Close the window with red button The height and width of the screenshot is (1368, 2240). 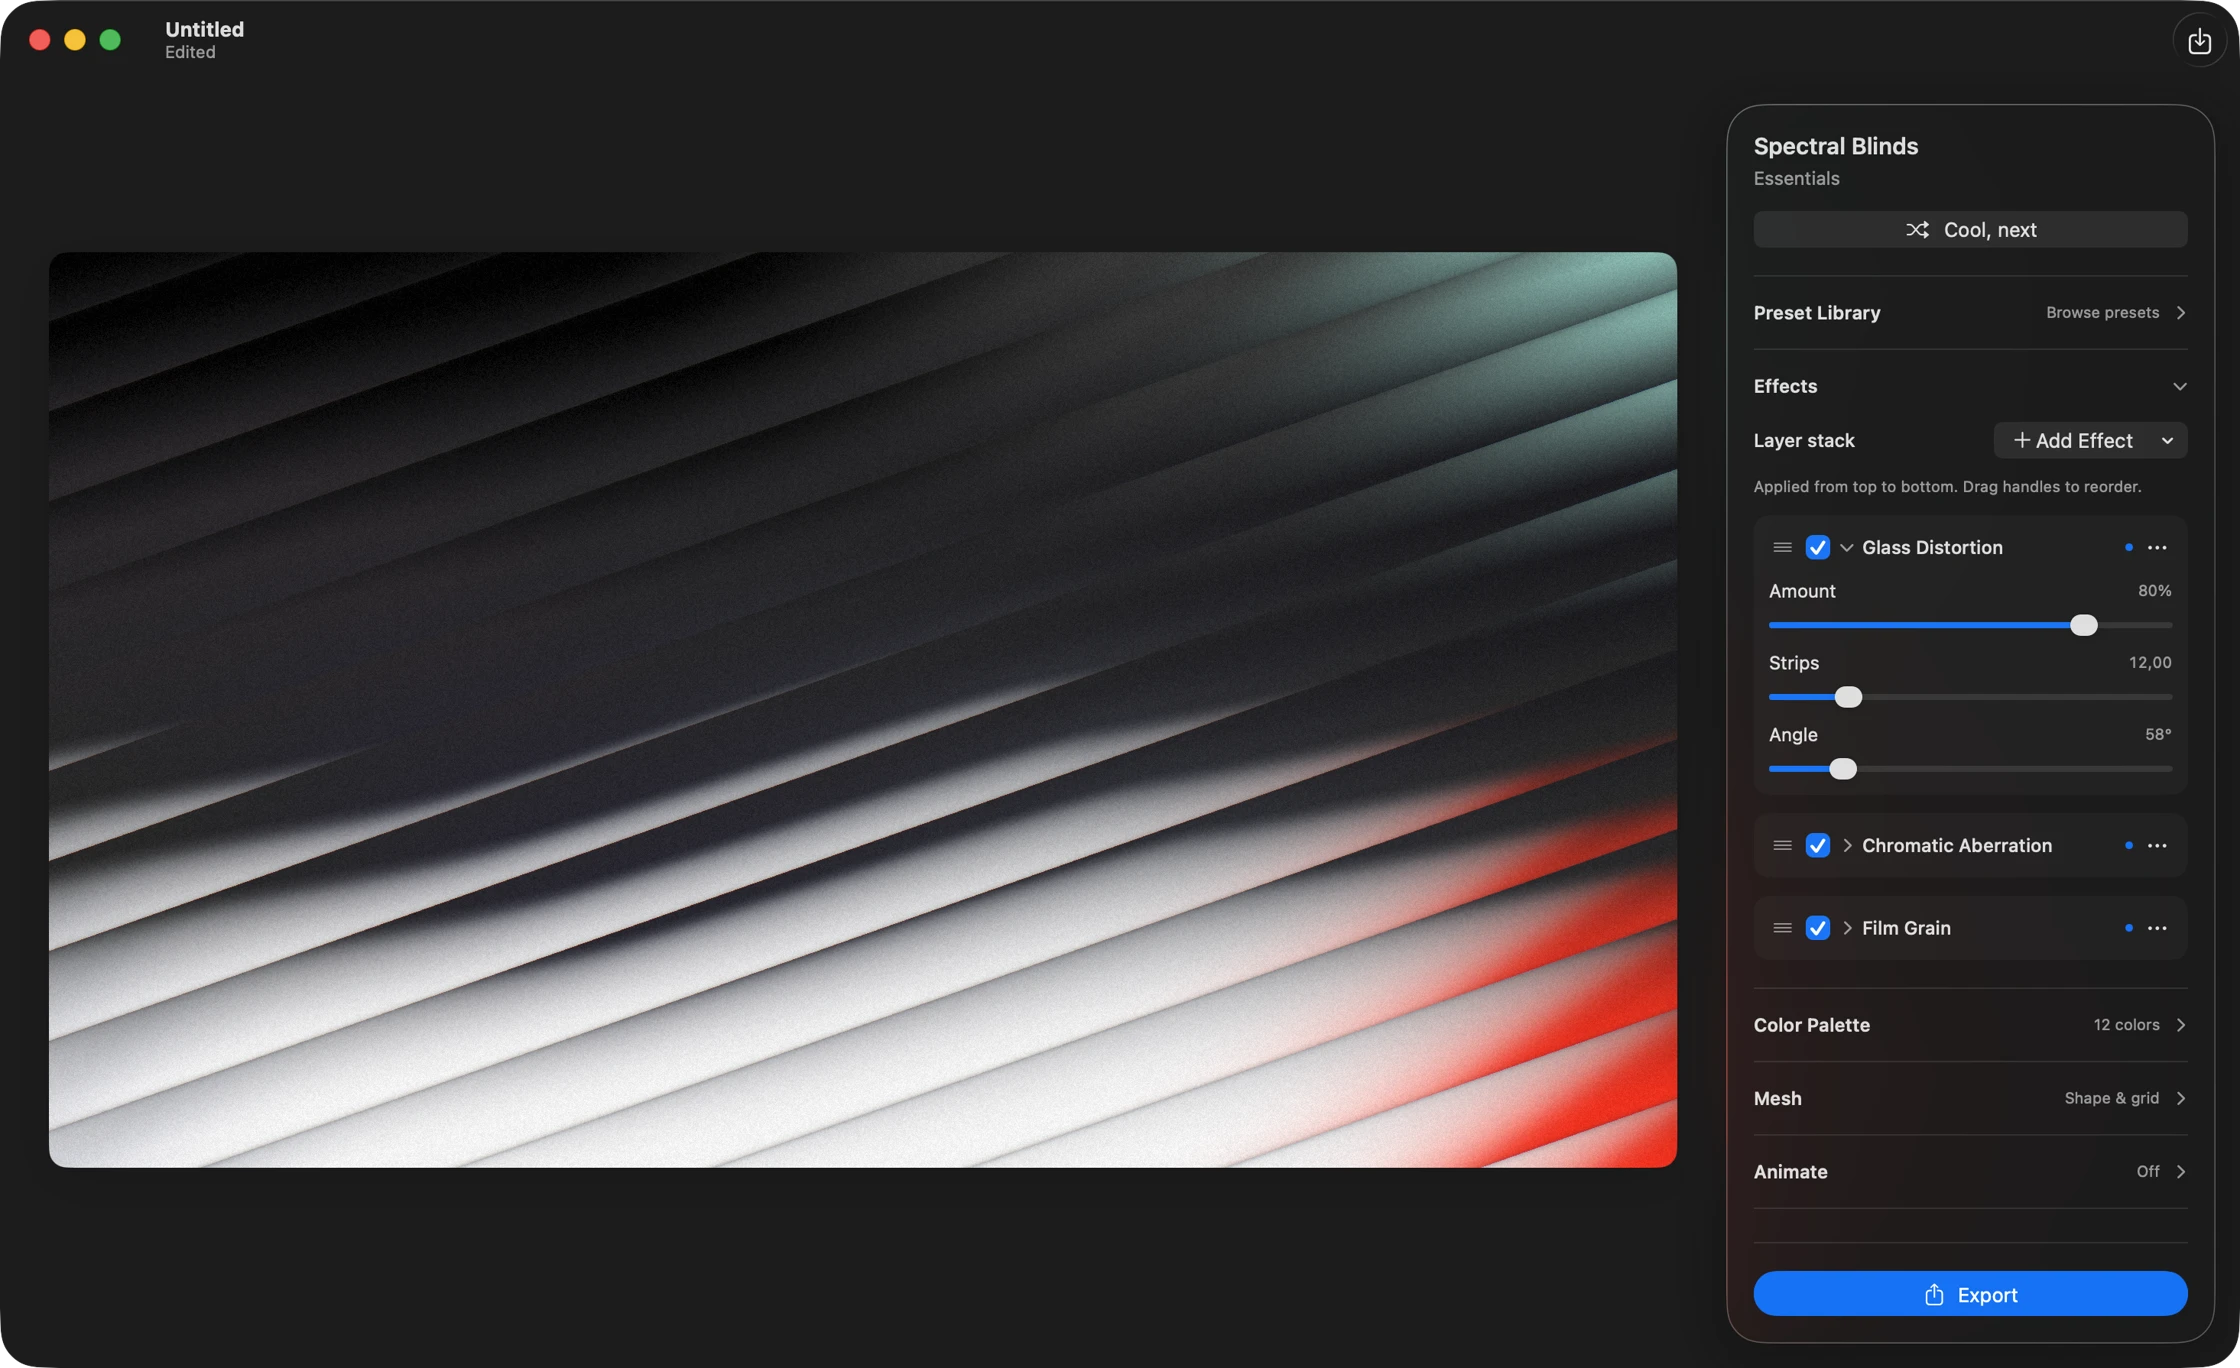coord(40,40)
